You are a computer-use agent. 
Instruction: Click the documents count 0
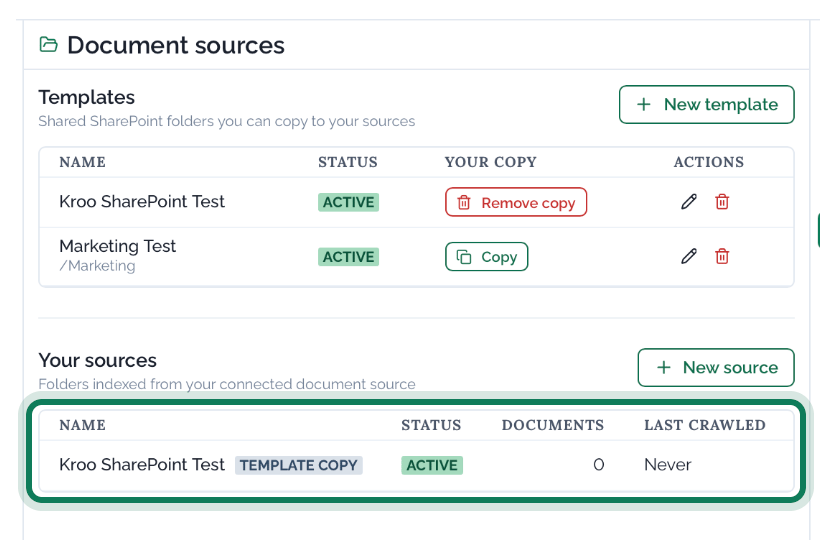pyautogui.click(x=599, y=465)
